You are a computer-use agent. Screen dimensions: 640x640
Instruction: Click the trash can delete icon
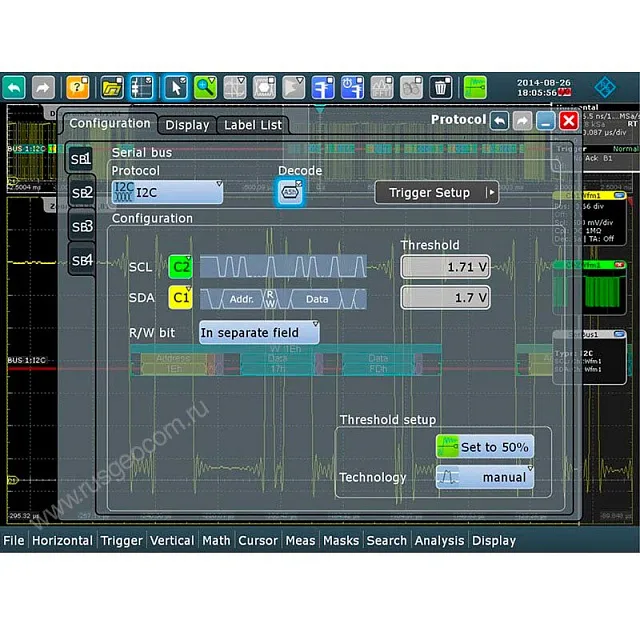click(x=440, y=88)
